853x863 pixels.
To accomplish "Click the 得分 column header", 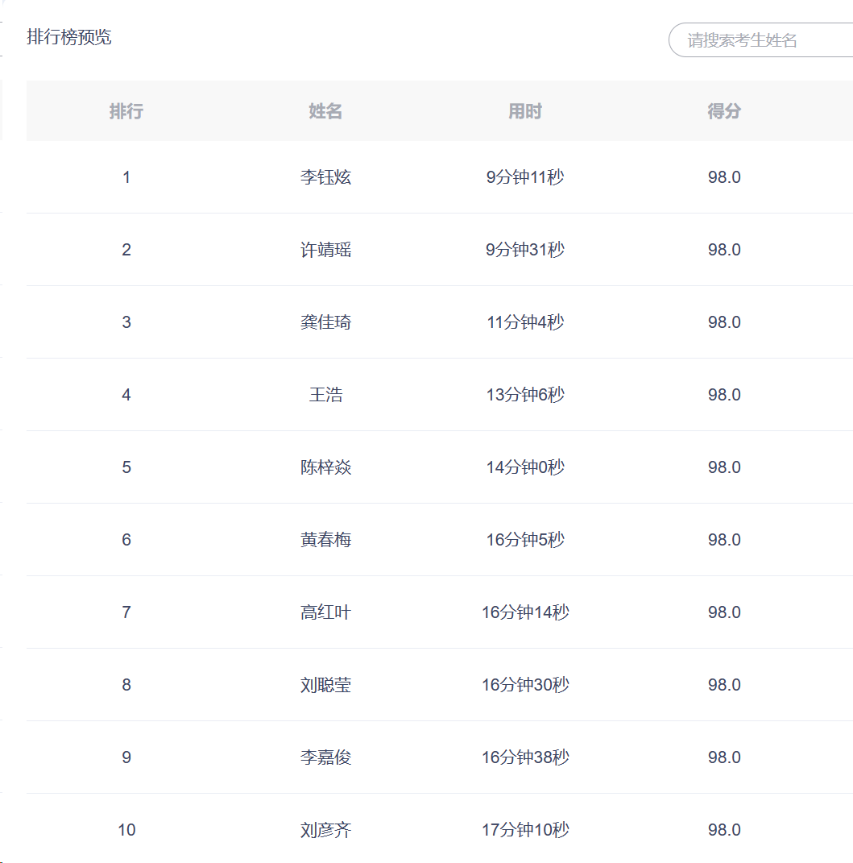I will coord(724,111).
